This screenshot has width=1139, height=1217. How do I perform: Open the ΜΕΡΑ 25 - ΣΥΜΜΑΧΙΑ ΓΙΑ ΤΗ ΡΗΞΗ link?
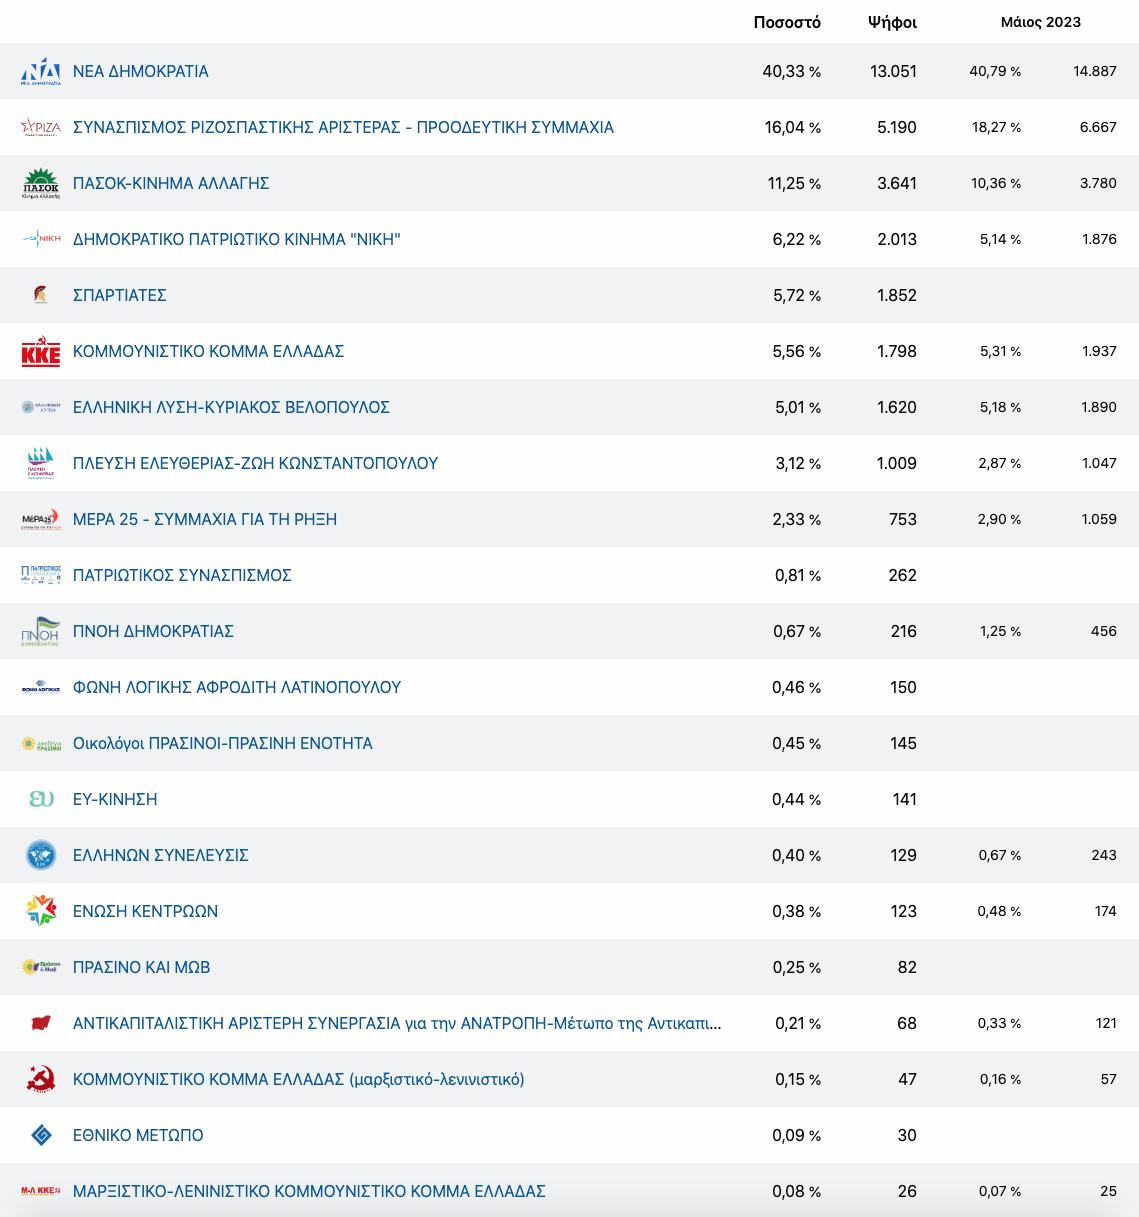[205, 519]
